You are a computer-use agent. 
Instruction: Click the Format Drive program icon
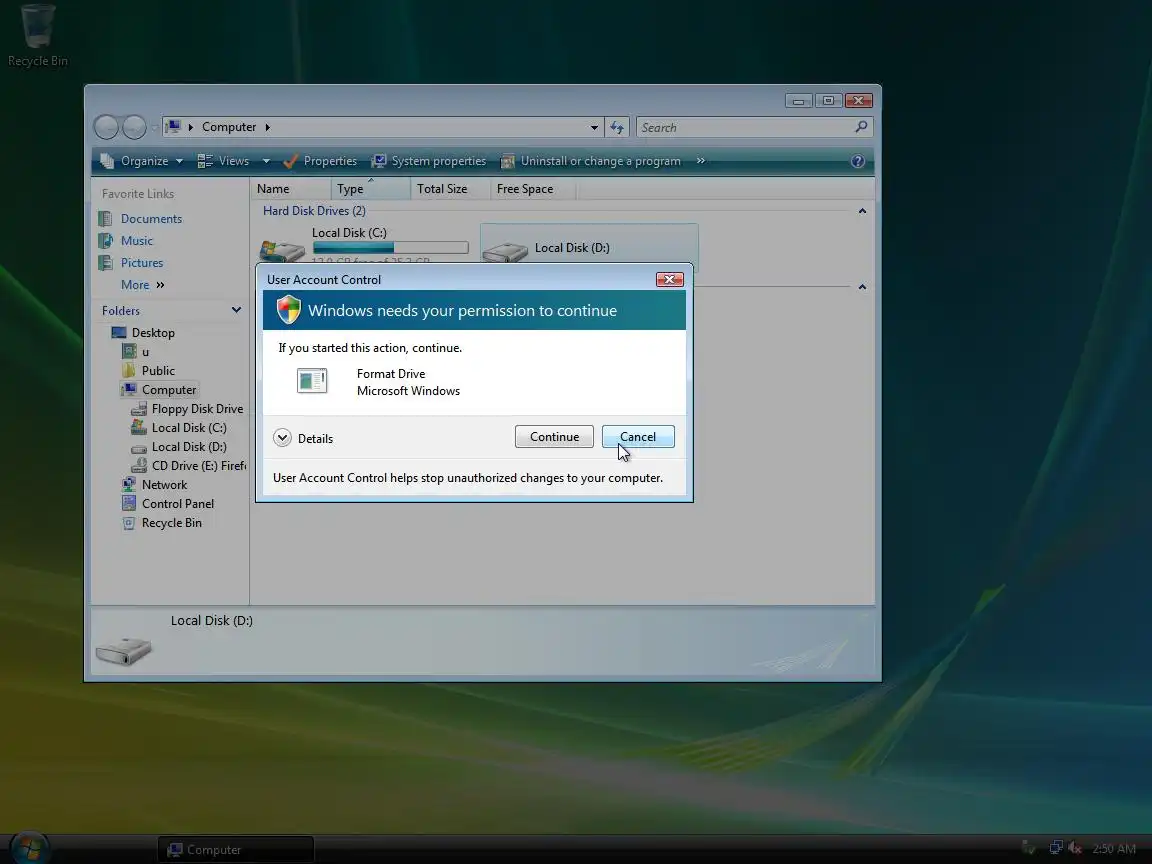coord(312,381)
